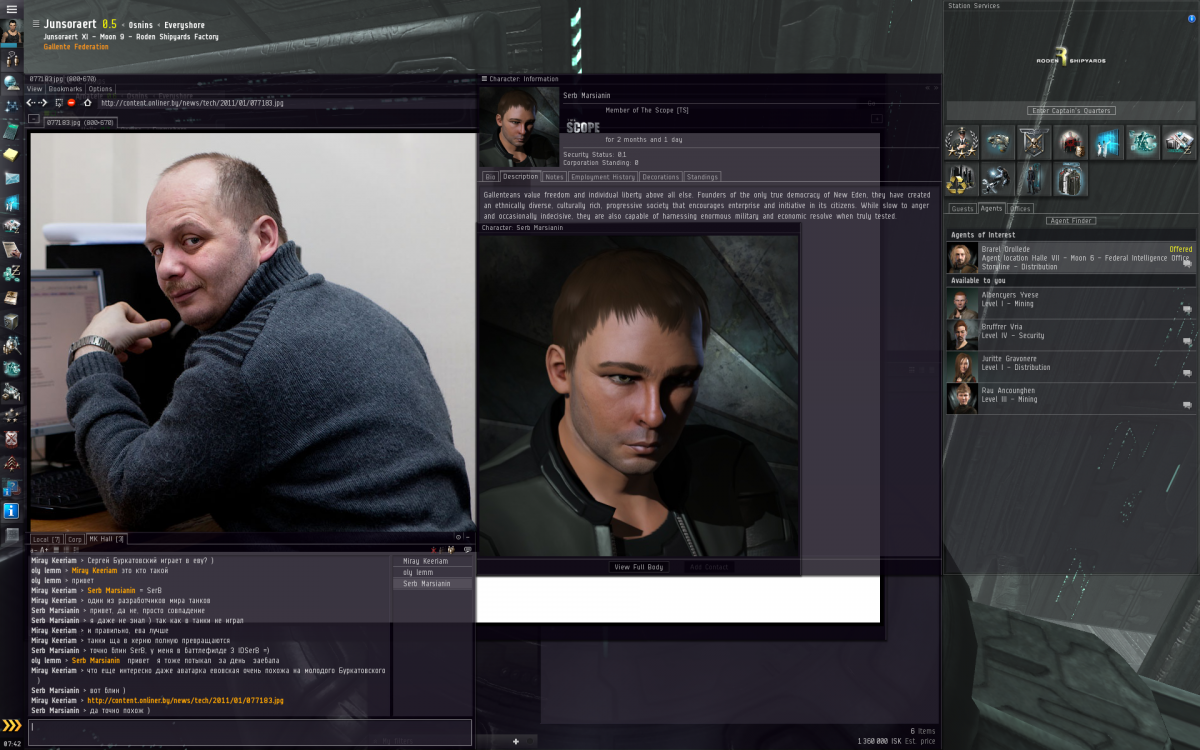Open the blue laboratory station service
This screenshot has width=1200, height=750.
(x=1106, y=143)
